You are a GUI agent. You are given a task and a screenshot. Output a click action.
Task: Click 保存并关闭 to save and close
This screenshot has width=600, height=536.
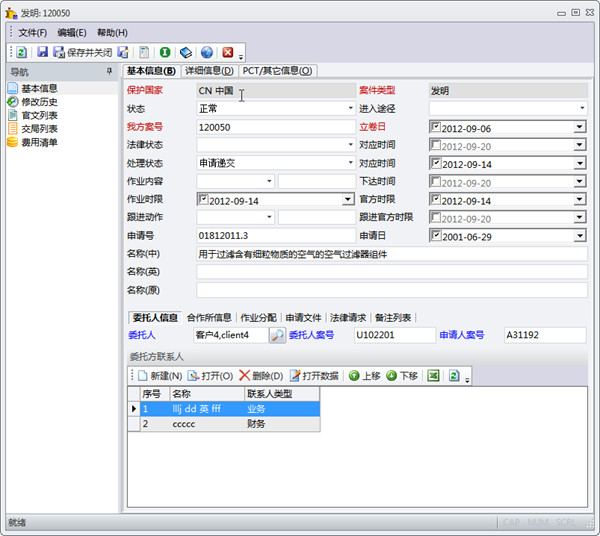coord(83,52)
